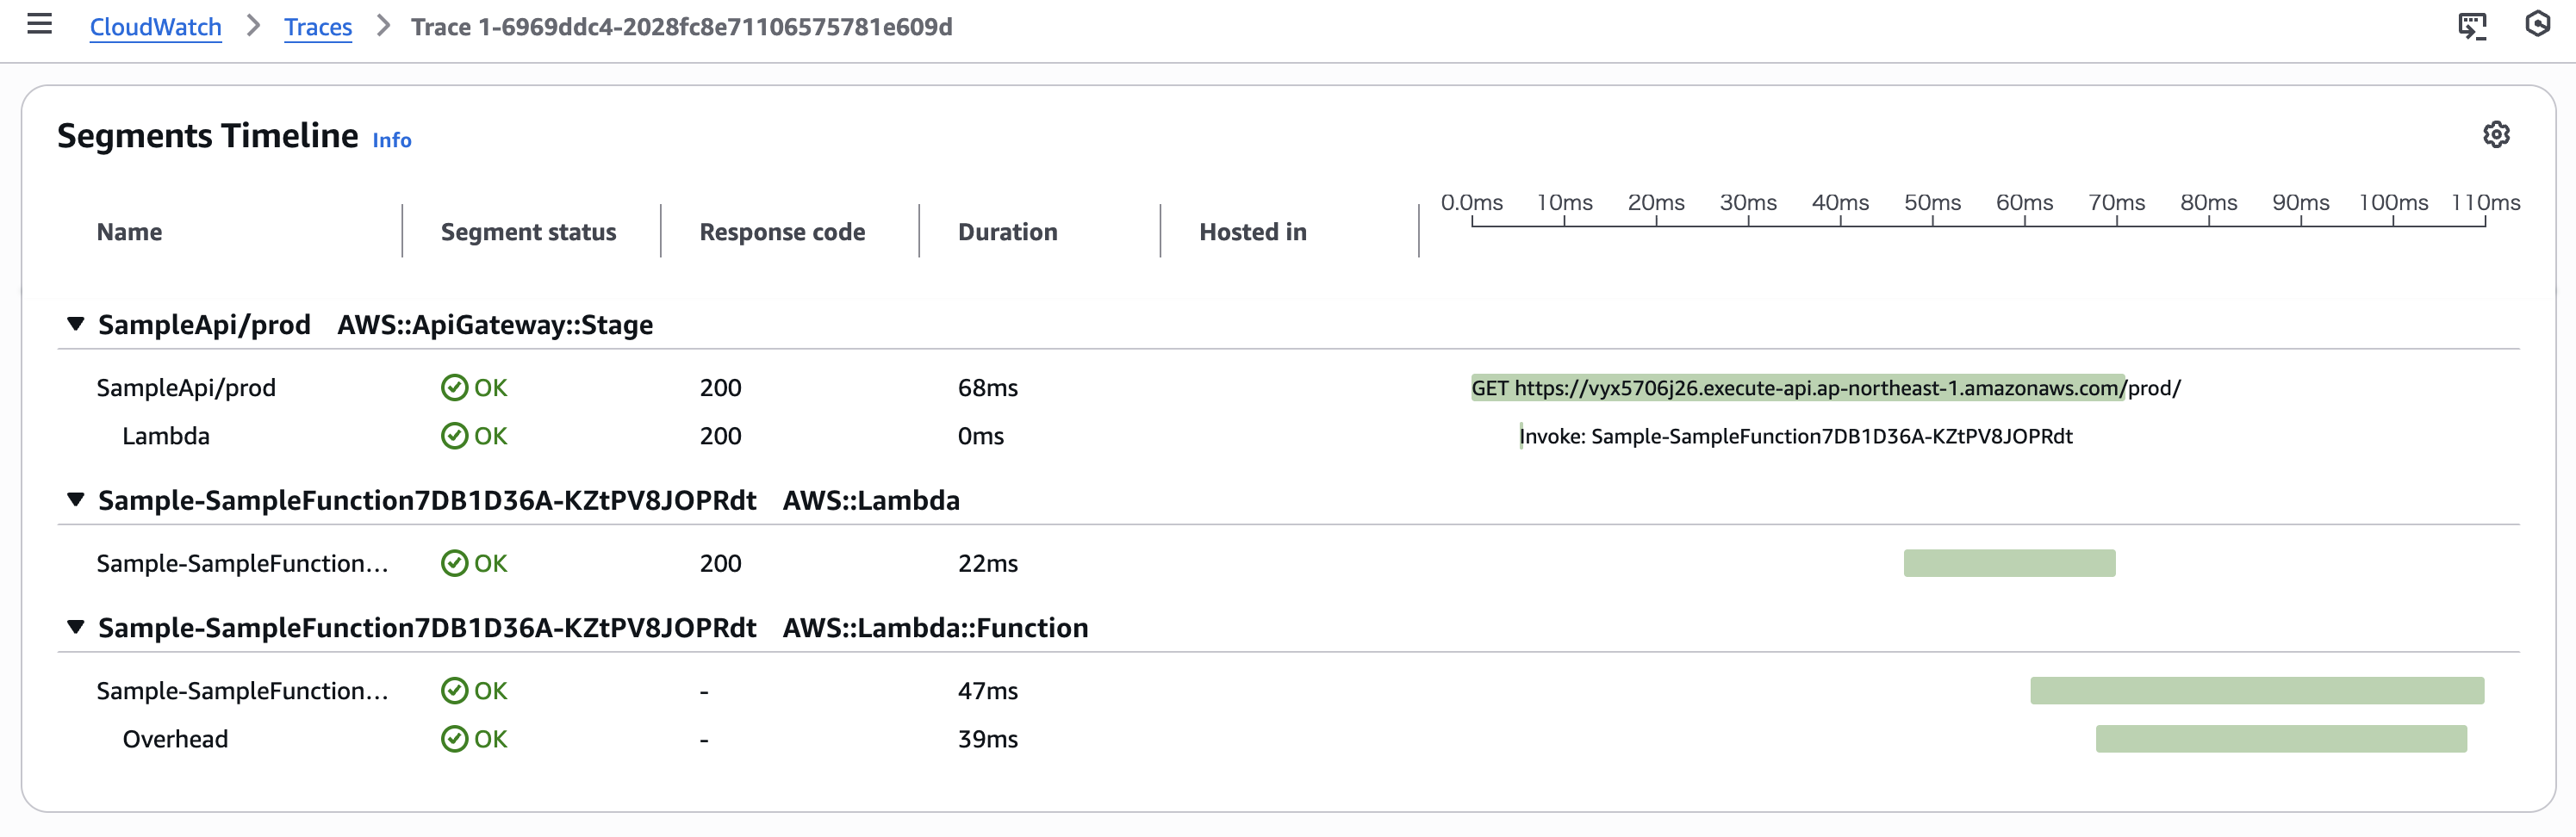This screenshot has height=837, width=2576.
Task: Collapse the SampleApi/prod ApiGateway Stage group
Action: point(75,324)
